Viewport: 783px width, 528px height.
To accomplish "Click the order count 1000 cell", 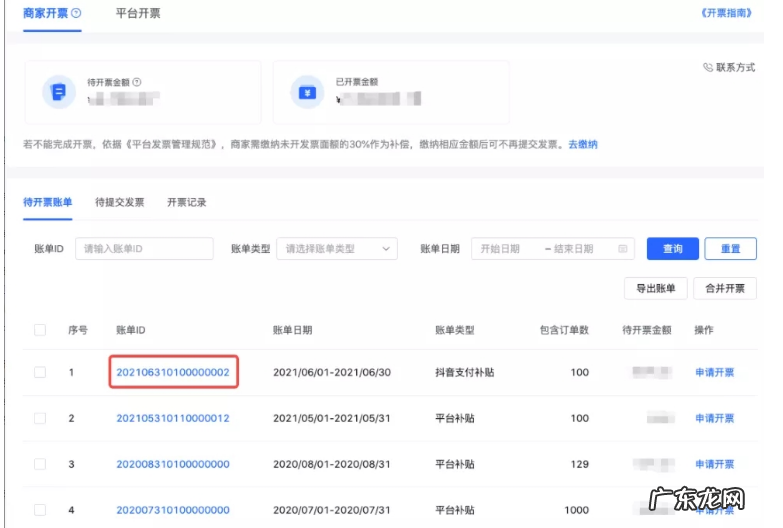I will coord(577,510).
